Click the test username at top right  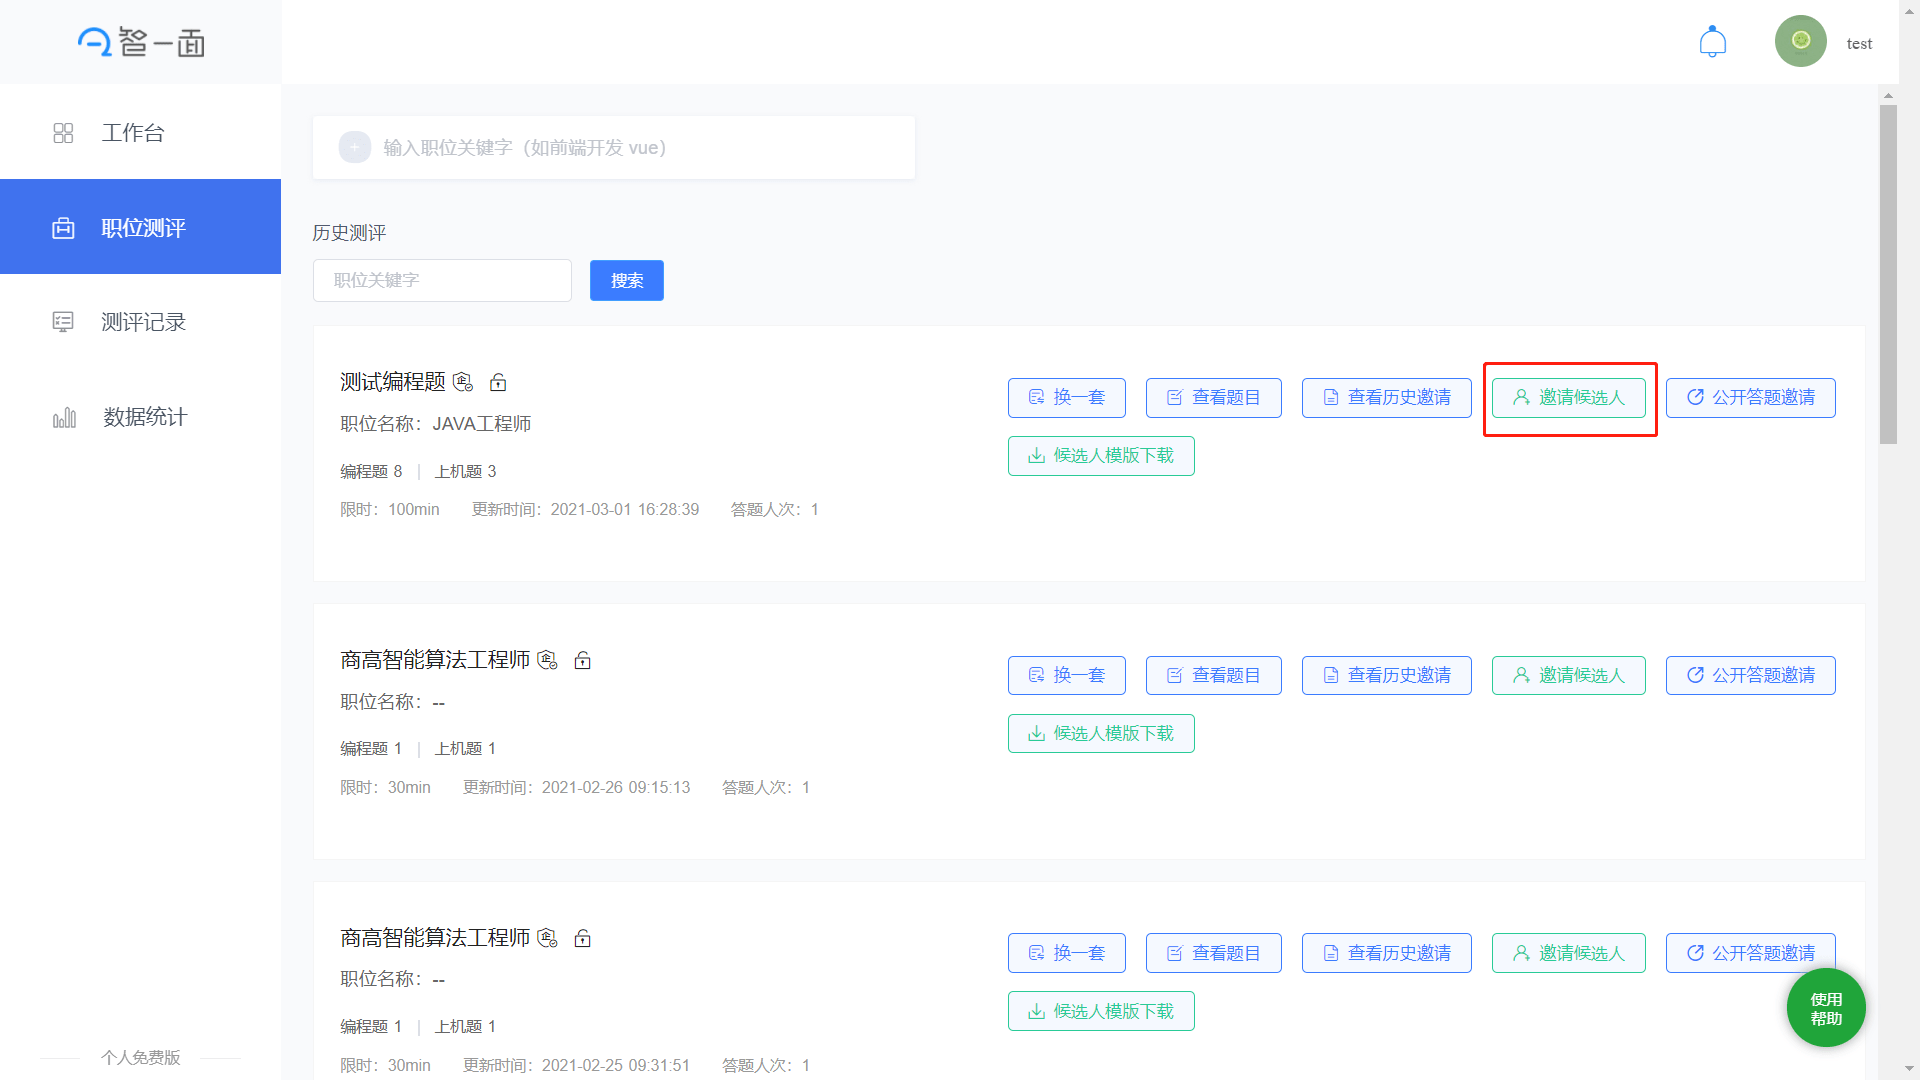1859,43
